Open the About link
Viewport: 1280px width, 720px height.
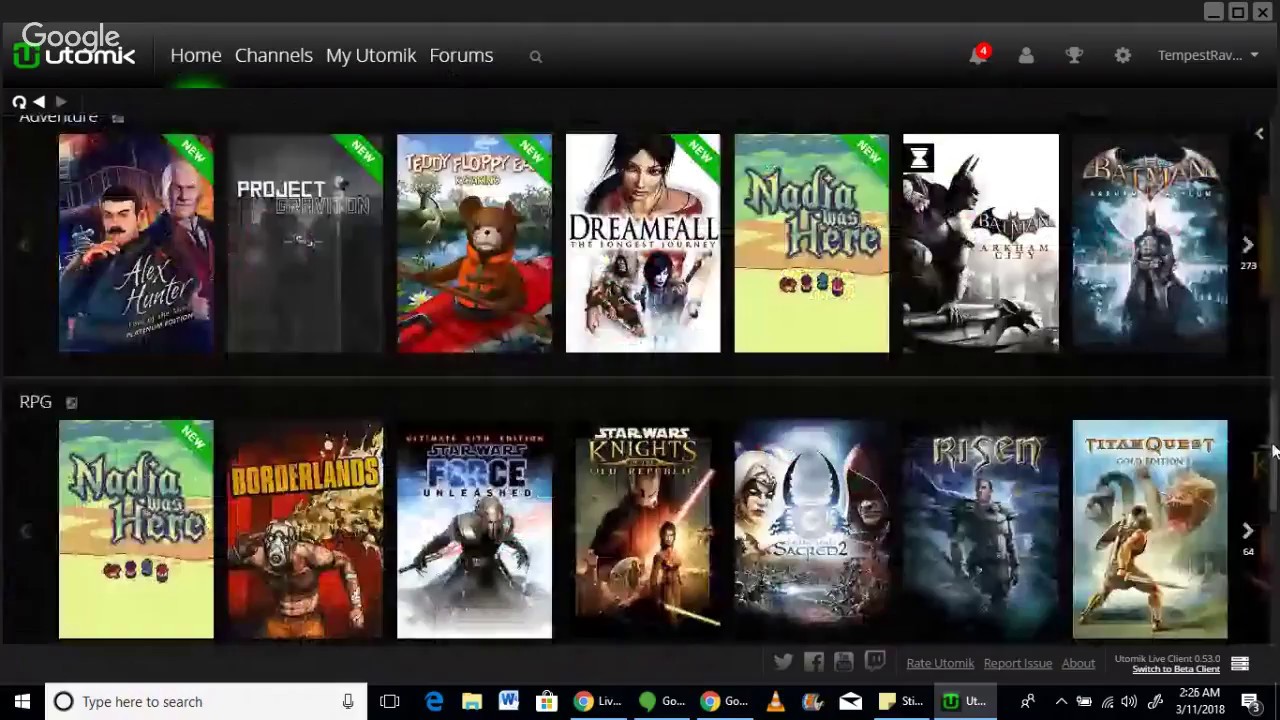point(1078,663)
